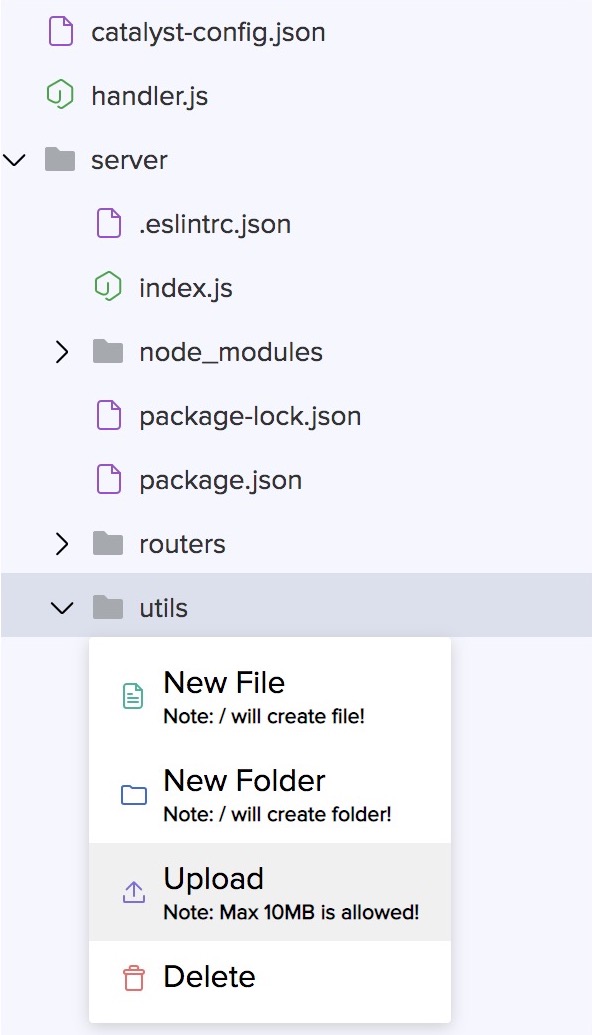Screen dimensions: 592x1035
Task: Click the routers folder icon
Action: (x=110, y=544)
